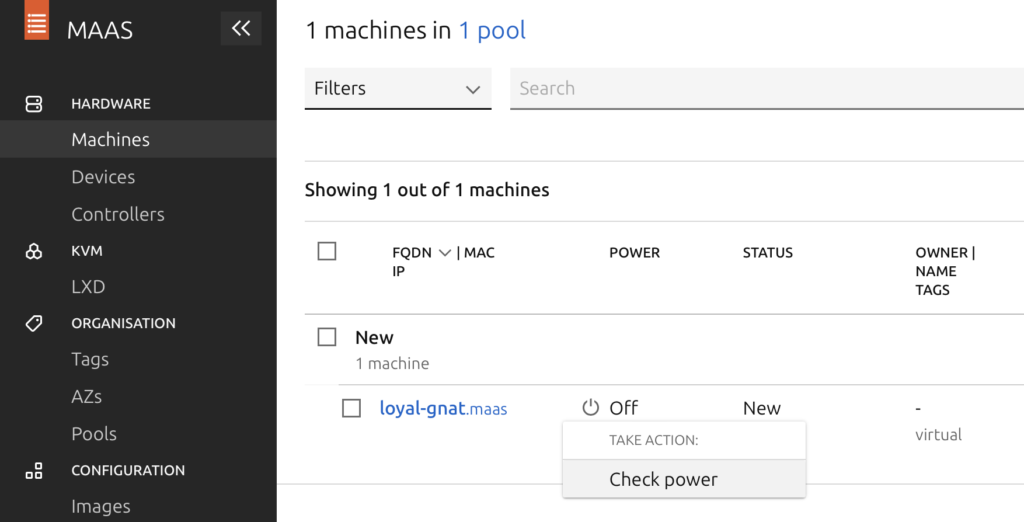Click the power icon for loyal-gnat
Image resolution: width=1024 pixels, height=522 pixels.
tap(590, 408)
